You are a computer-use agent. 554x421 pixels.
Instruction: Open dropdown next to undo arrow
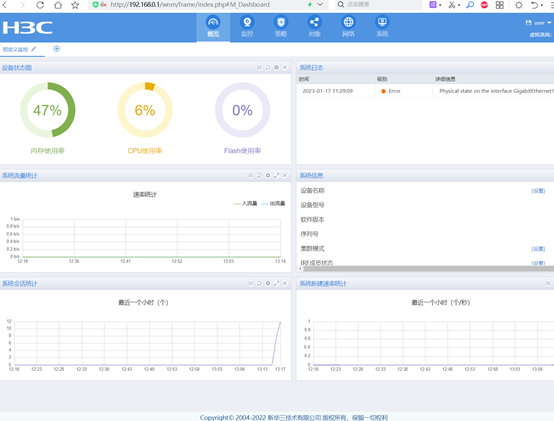(x=542, y=5)
